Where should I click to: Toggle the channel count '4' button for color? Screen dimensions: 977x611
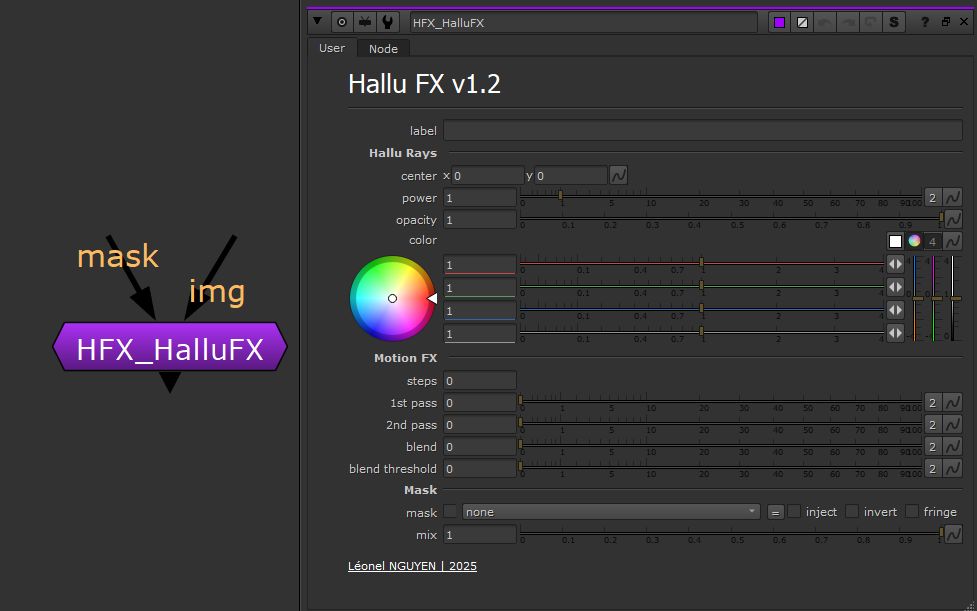932,241
